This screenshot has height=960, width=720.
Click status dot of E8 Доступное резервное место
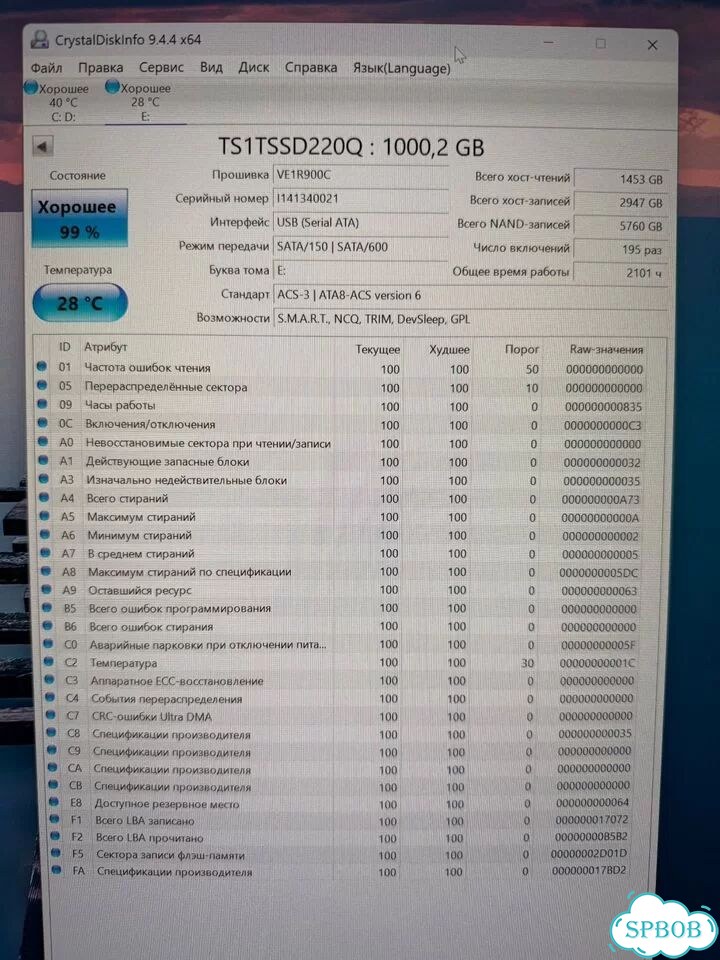(54, 801)
